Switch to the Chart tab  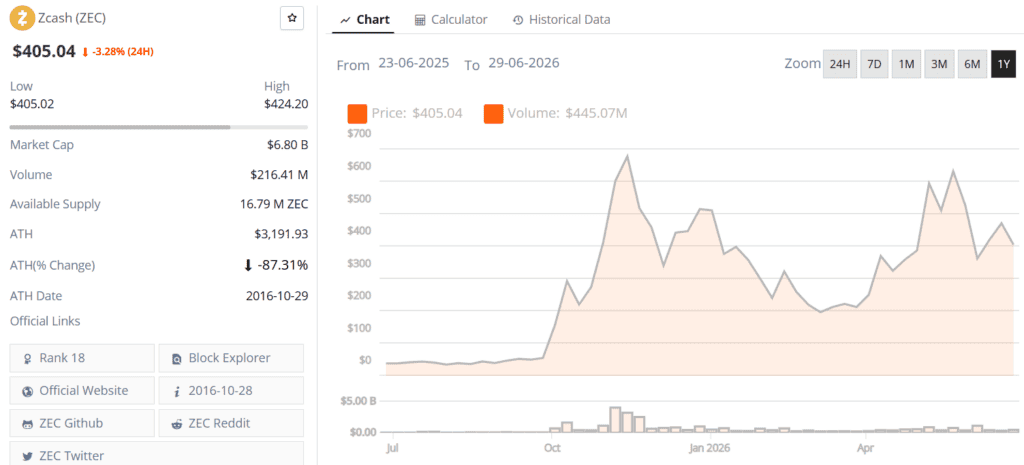tap(366, 20)
